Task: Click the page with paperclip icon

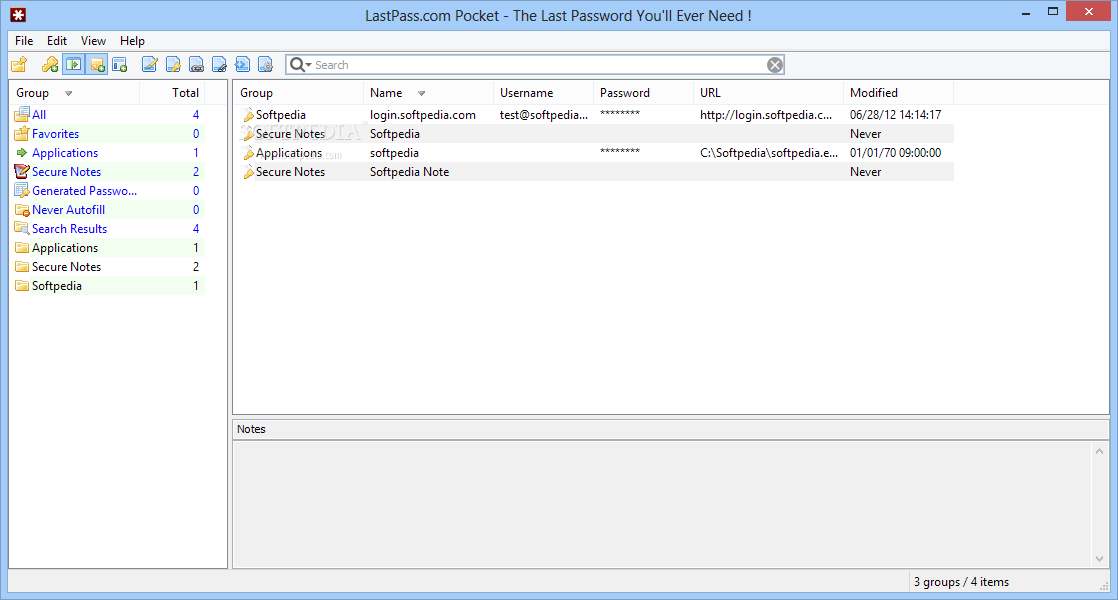Action: pyautogui.click(x=220, y=65)
